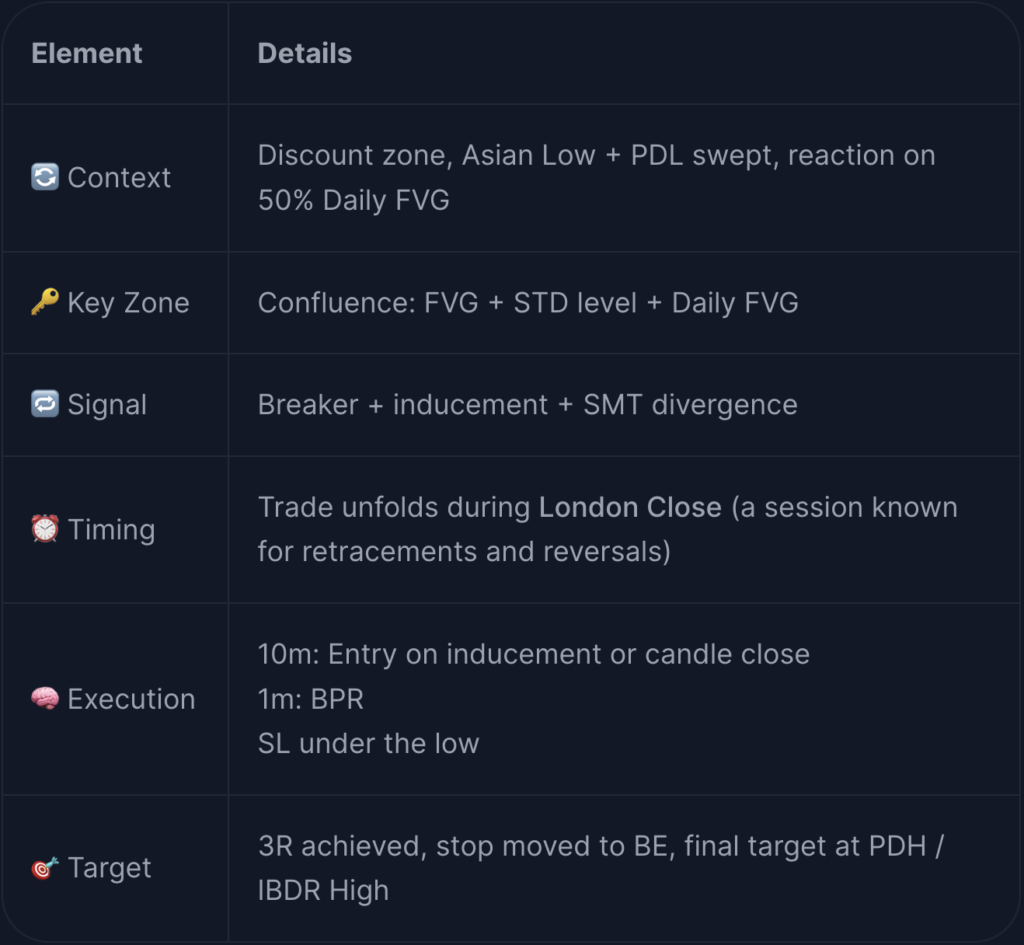
Task: Click the key icon beside Key Zone
Action: click(x=45, y=302)
